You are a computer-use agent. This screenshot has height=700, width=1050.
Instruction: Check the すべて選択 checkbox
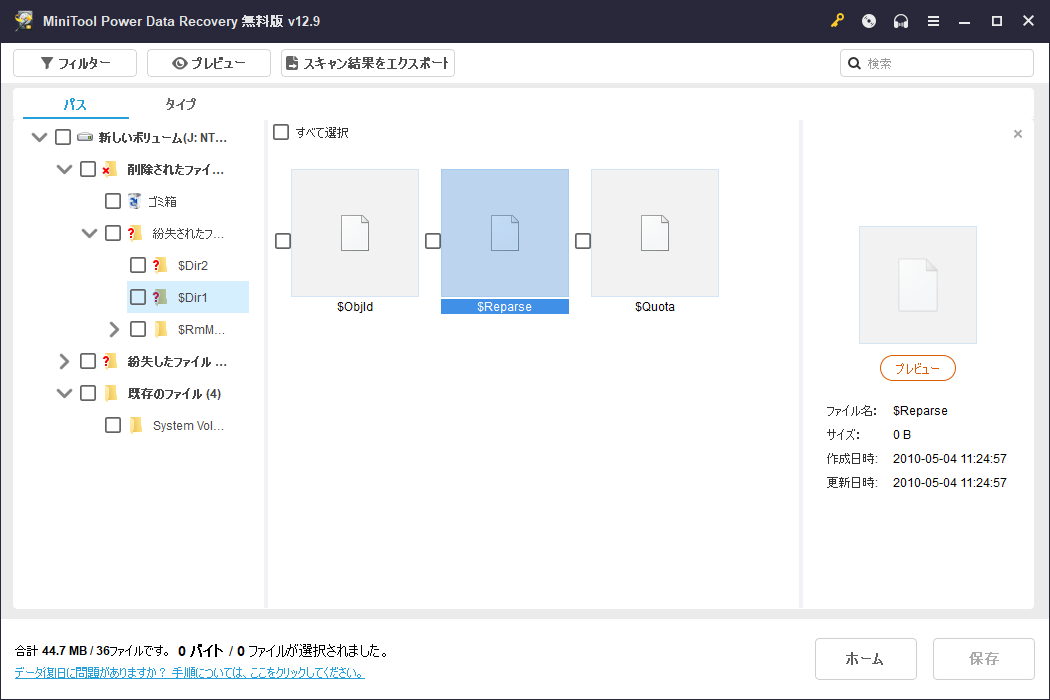coord(281,132)
